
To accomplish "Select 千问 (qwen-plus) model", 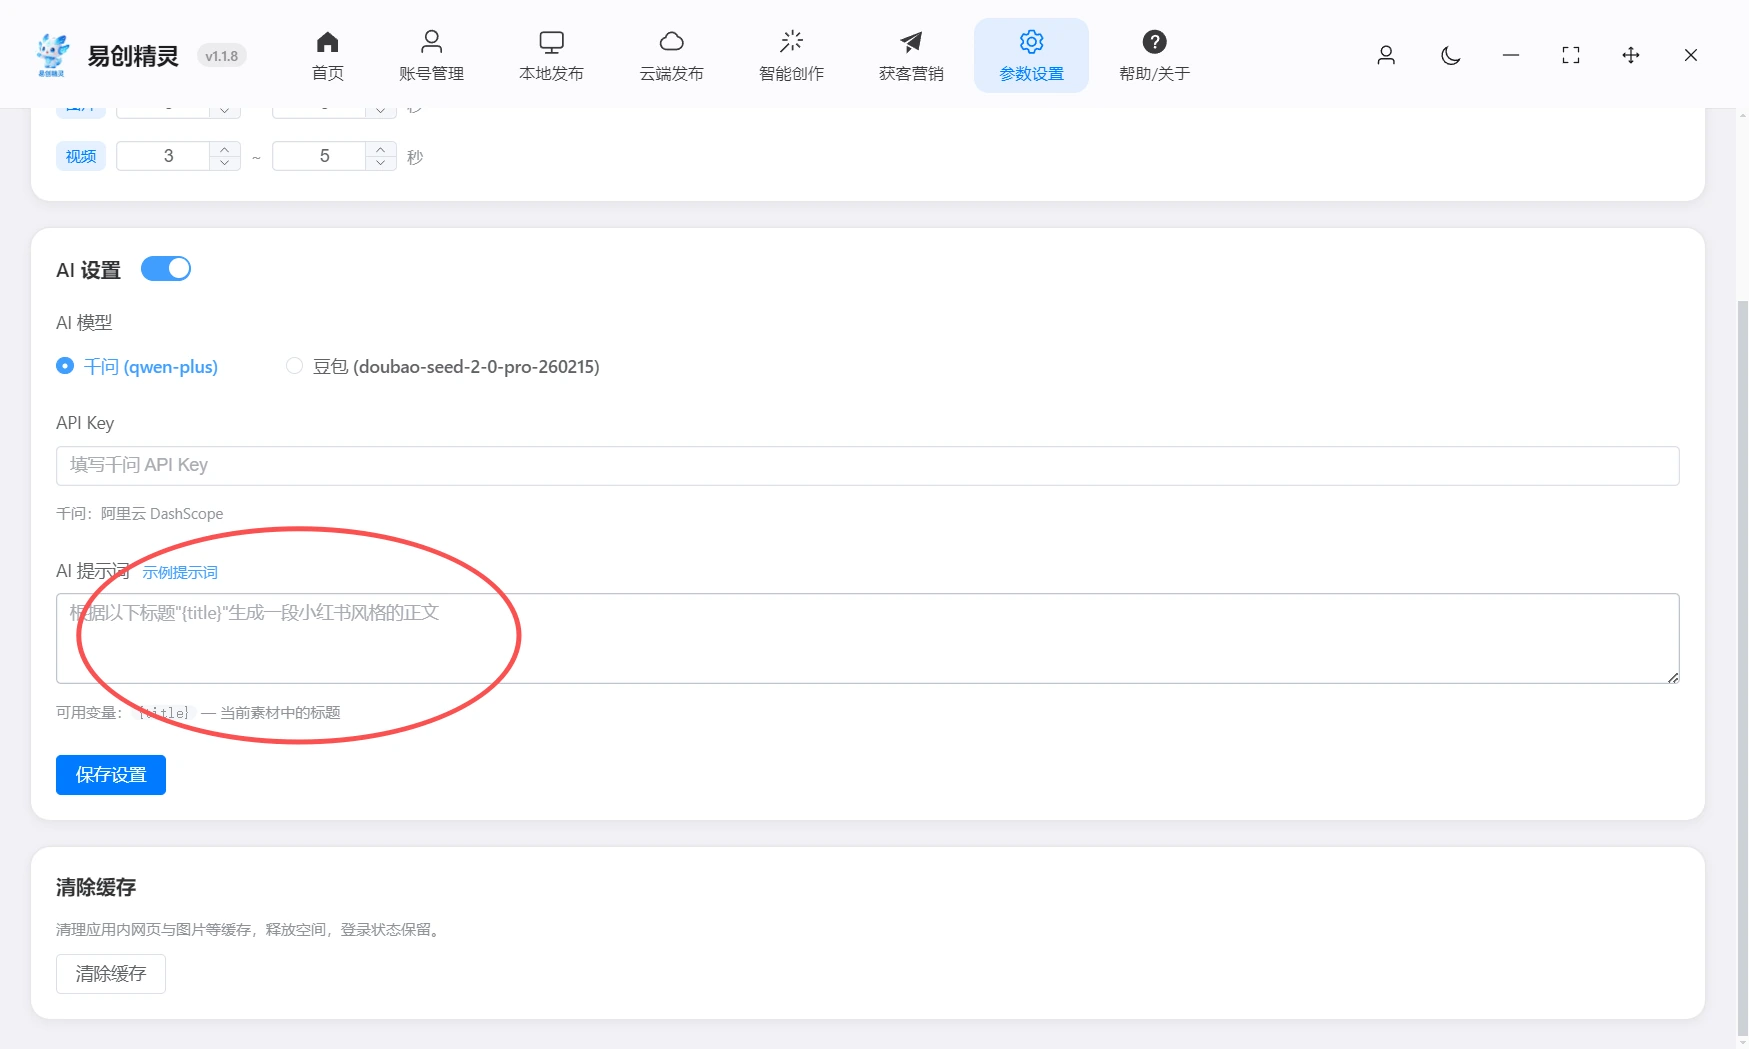I will click(137, 366).
